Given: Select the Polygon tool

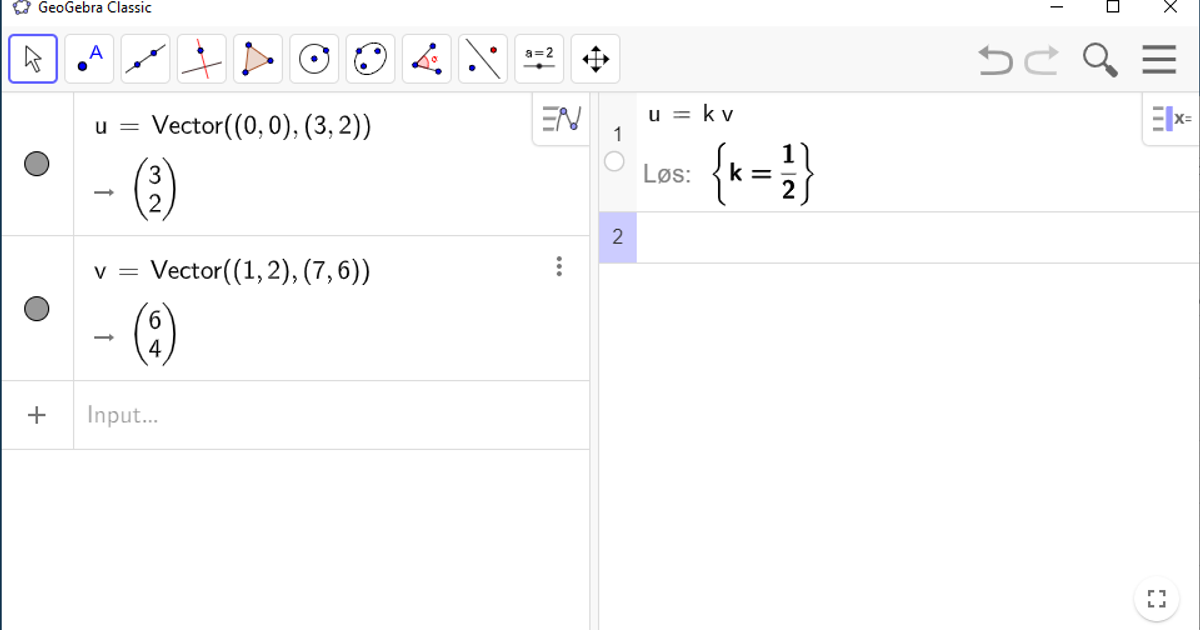Looking at the screenshot, I should click(257, 59).
